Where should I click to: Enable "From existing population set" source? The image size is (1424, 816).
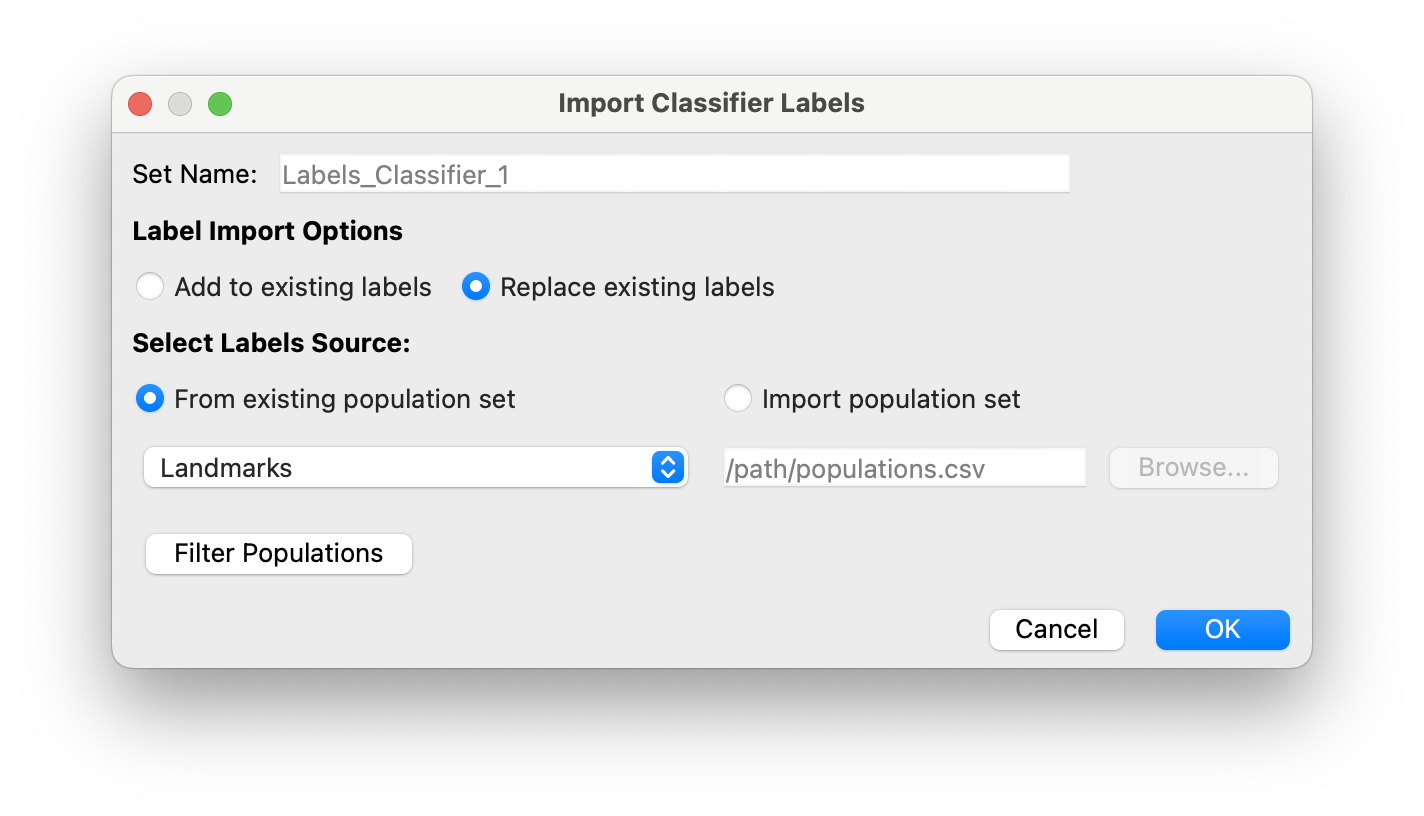[x=149, y=398]
